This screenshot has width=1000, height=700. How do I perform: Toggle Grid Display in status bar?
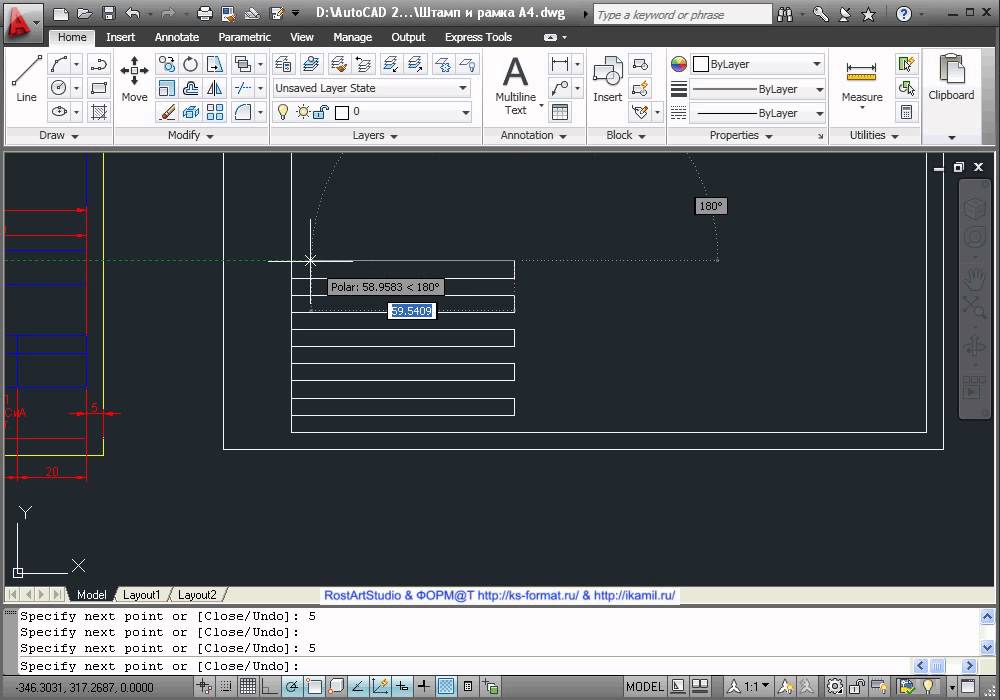246,687
